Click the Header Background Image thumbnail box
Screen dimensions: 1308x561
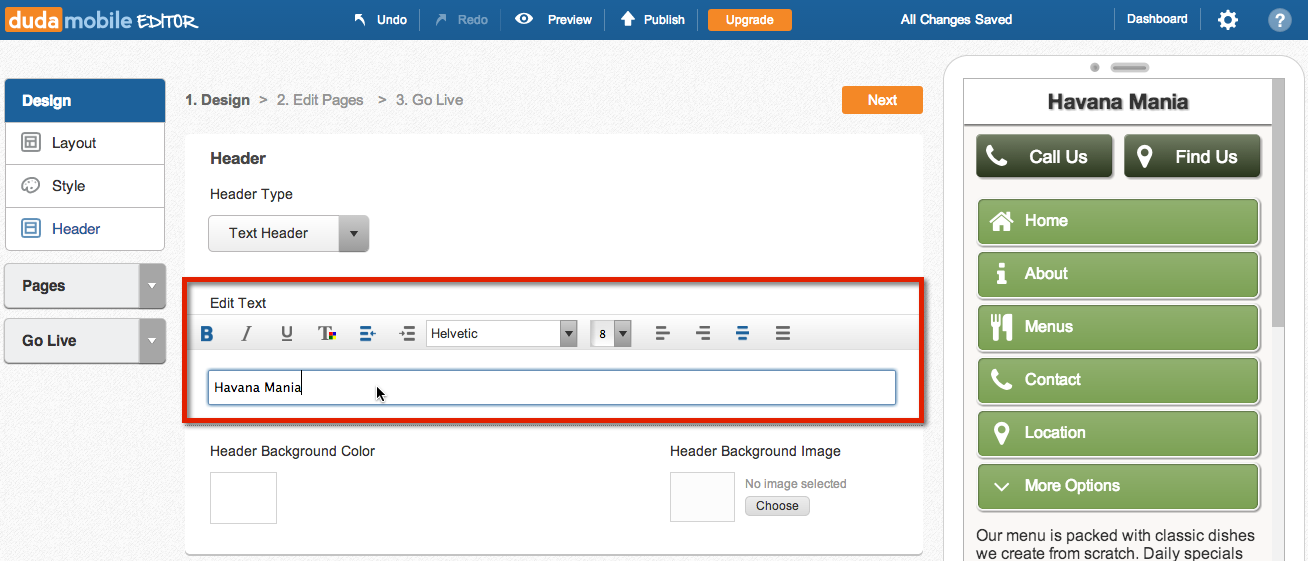702,497
